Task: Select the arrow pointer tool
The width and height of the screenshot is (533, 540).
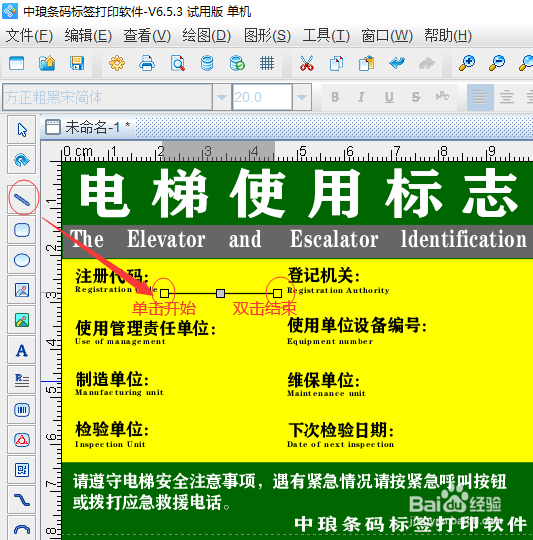Action: coord(22,130)
